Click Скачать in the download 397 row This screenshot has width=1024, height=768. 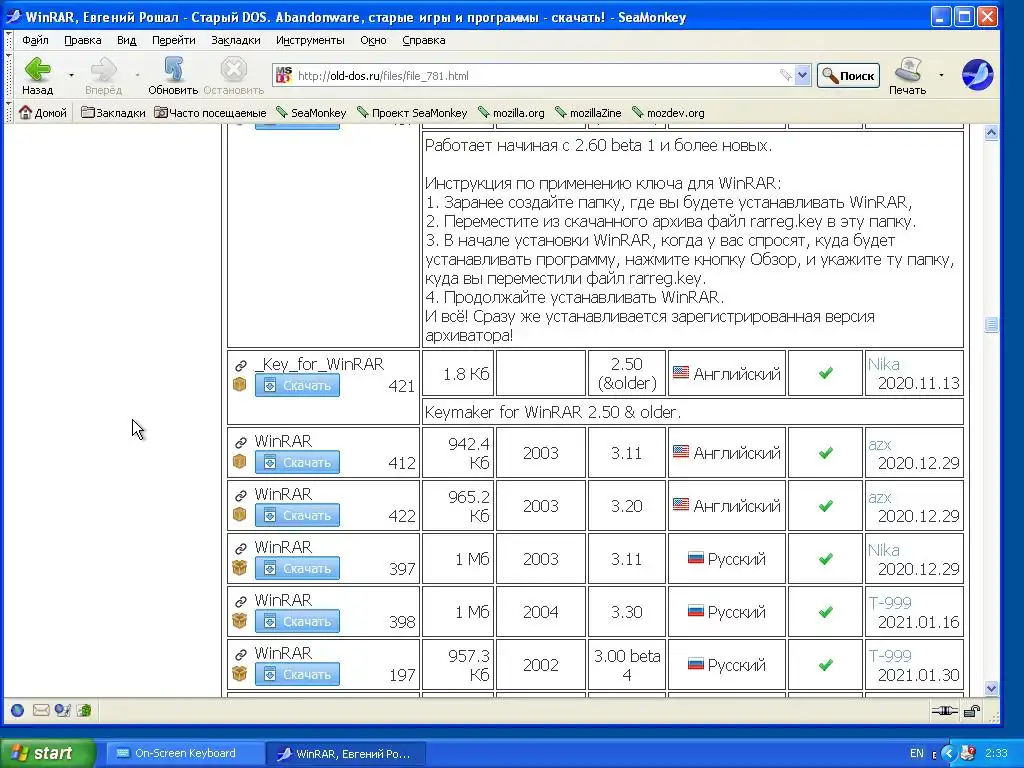(x=297, y=568)
